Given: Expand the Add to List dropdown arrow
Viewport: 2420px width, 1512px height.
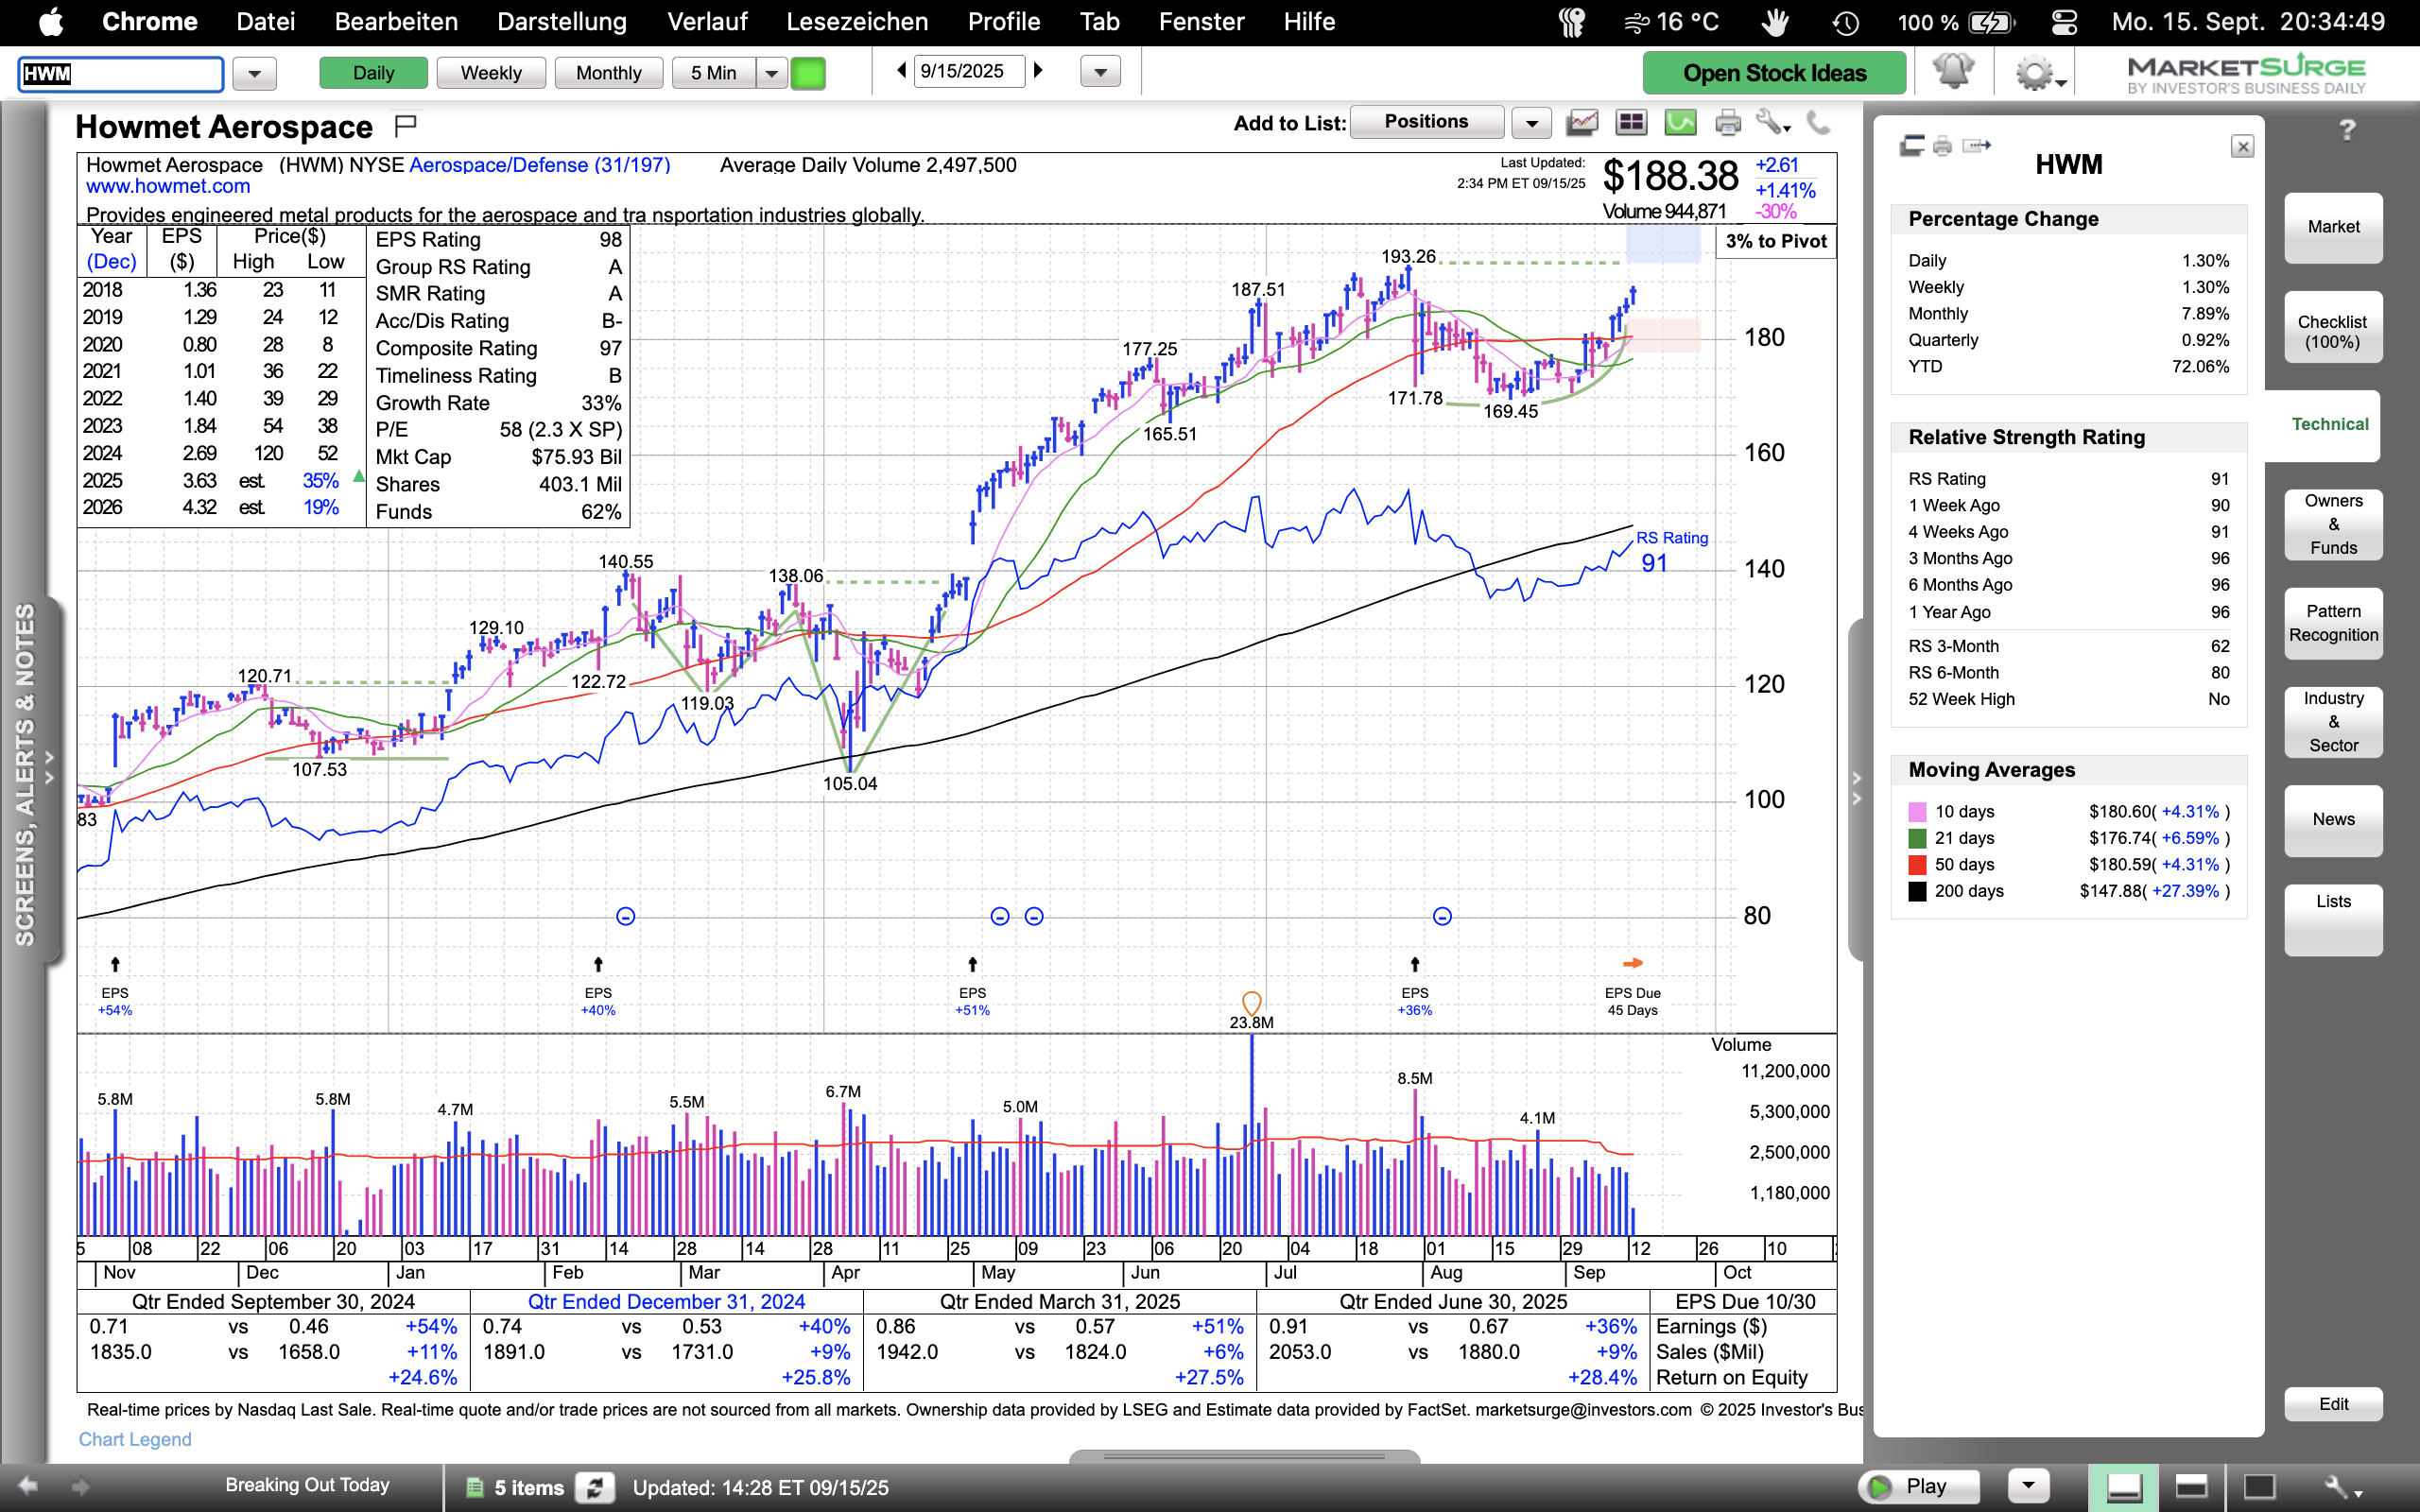Looking at the screenshot, I should click(x=1531, y=123).
